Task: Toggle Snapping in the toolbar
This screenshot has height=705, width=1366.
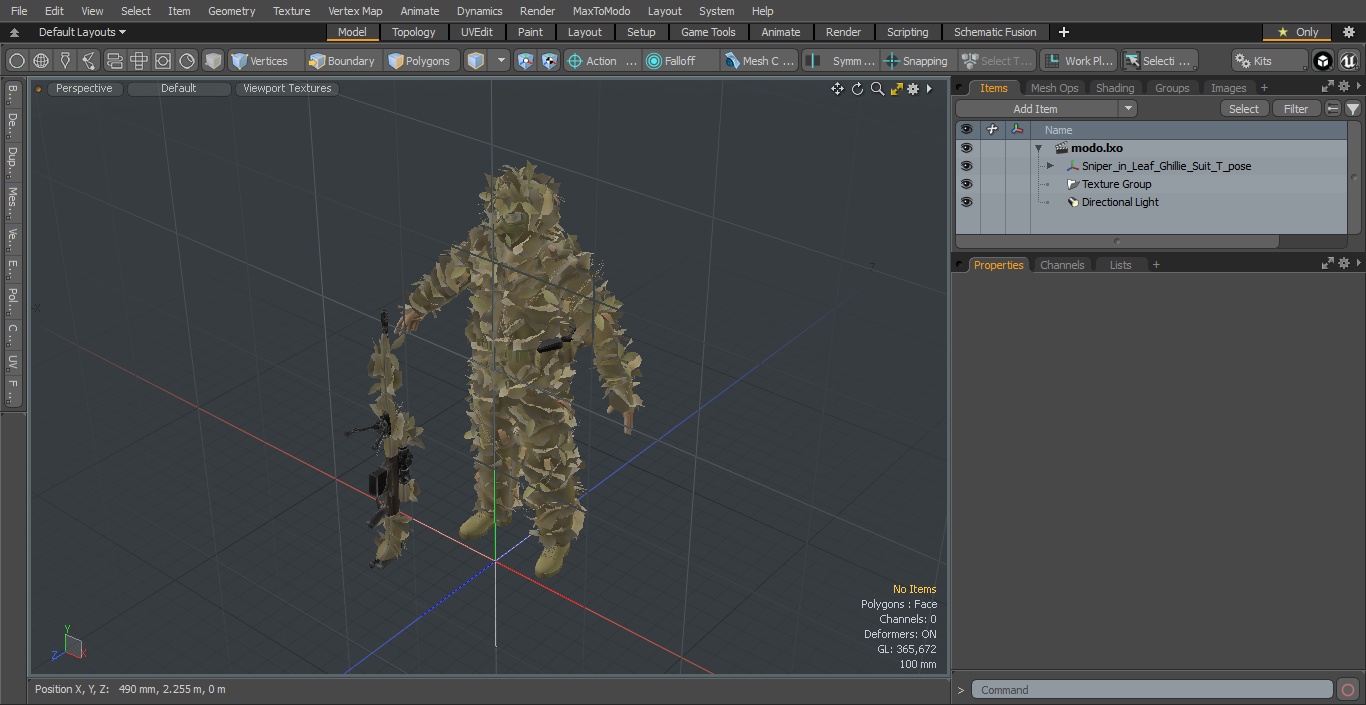Action: [x=916, y=61]
